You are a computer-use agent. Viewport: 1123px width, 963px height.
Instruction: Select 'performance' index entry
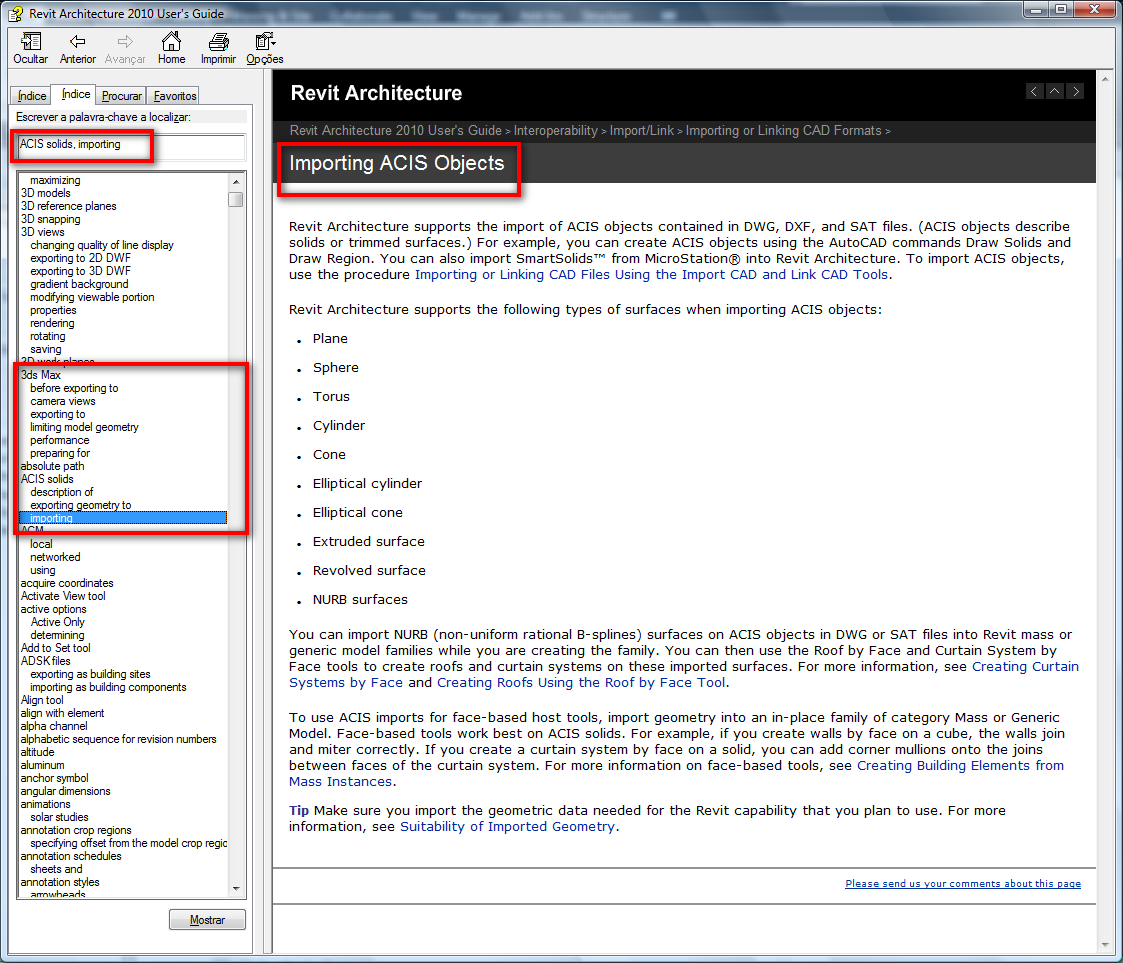tap(59, 440)
